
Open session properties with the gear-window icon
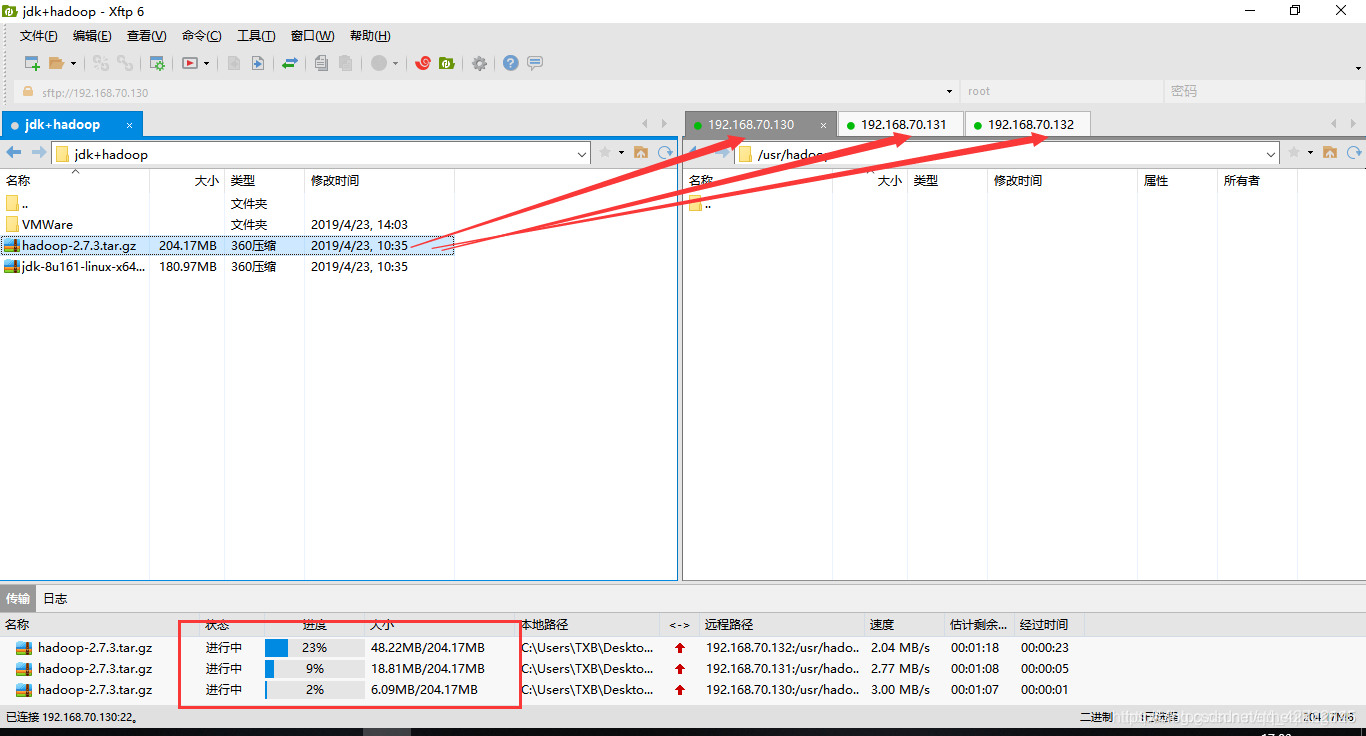(157, 63)
